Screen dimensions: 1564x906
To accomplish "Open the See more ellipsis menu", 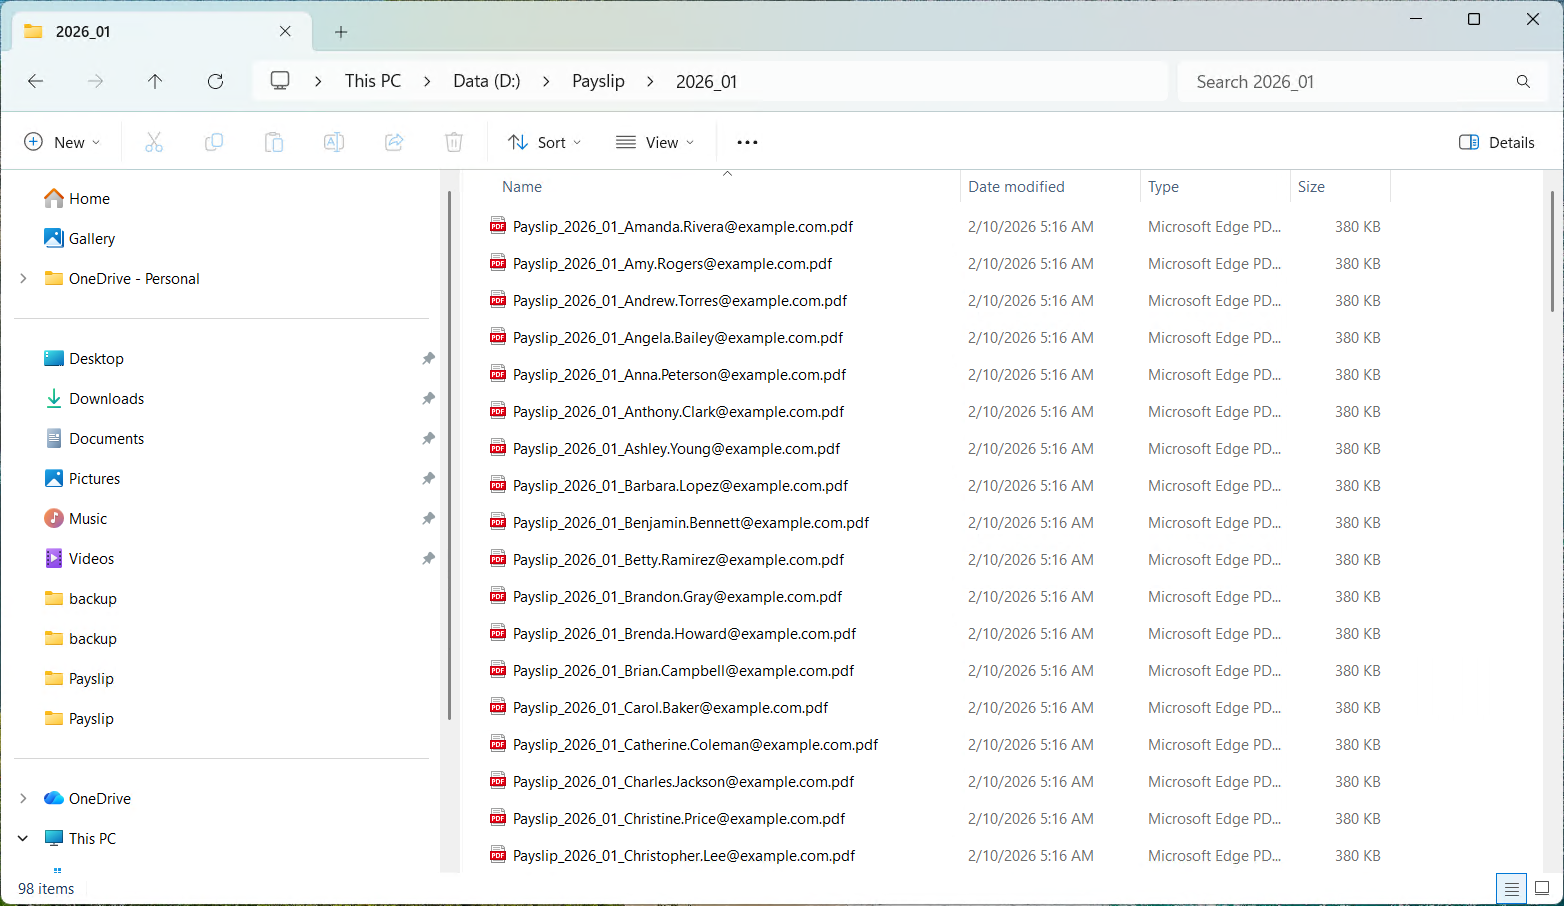I will 746,141.
